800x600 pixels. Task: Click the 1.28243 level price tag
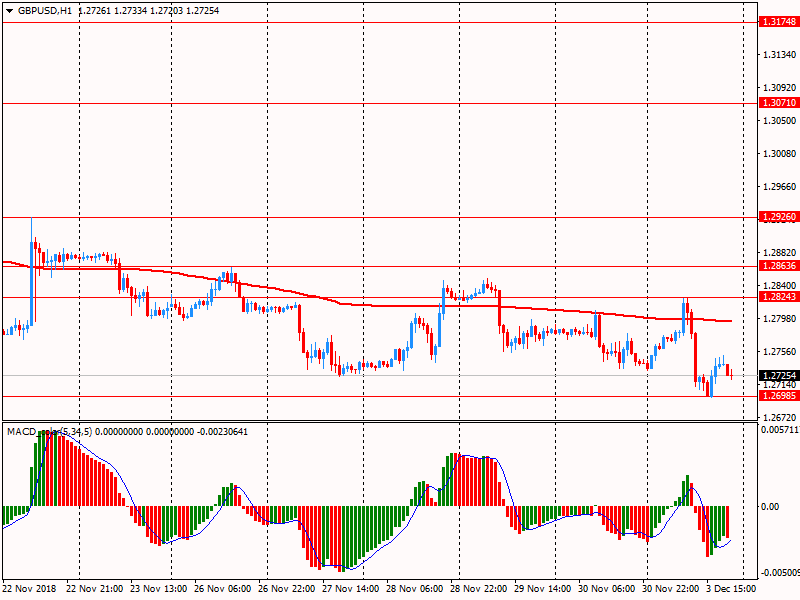click(778, 298)
